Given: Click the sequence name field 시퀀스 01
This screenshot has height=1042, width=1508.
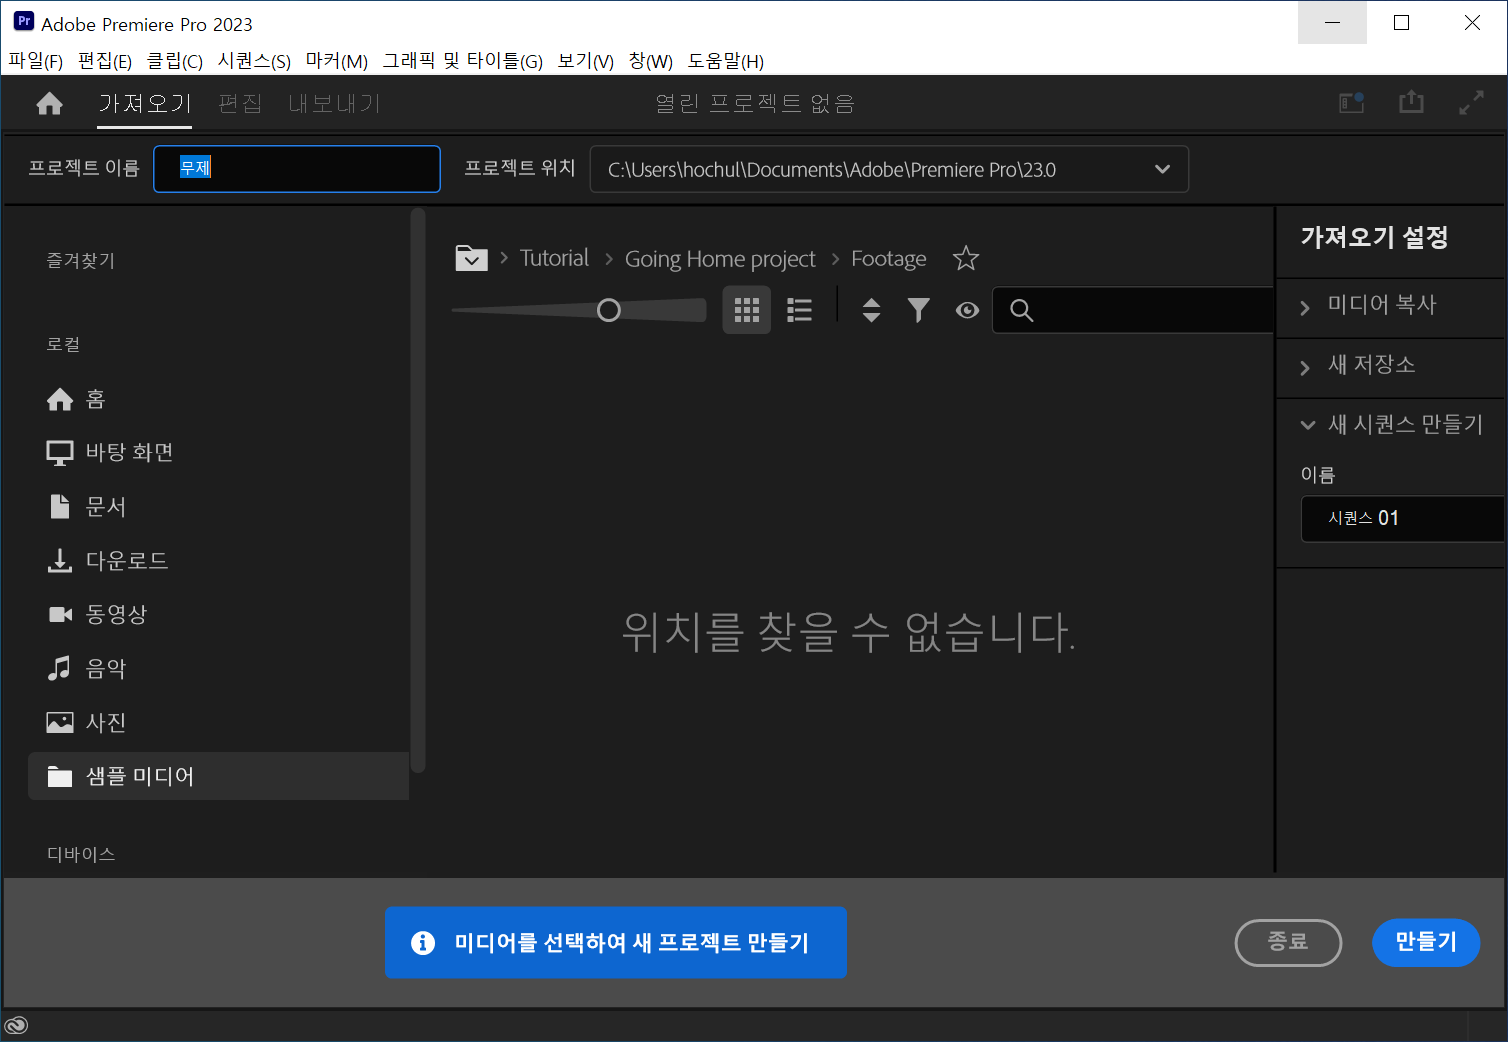Looking at the screenshot, I should pos(1402,518).
